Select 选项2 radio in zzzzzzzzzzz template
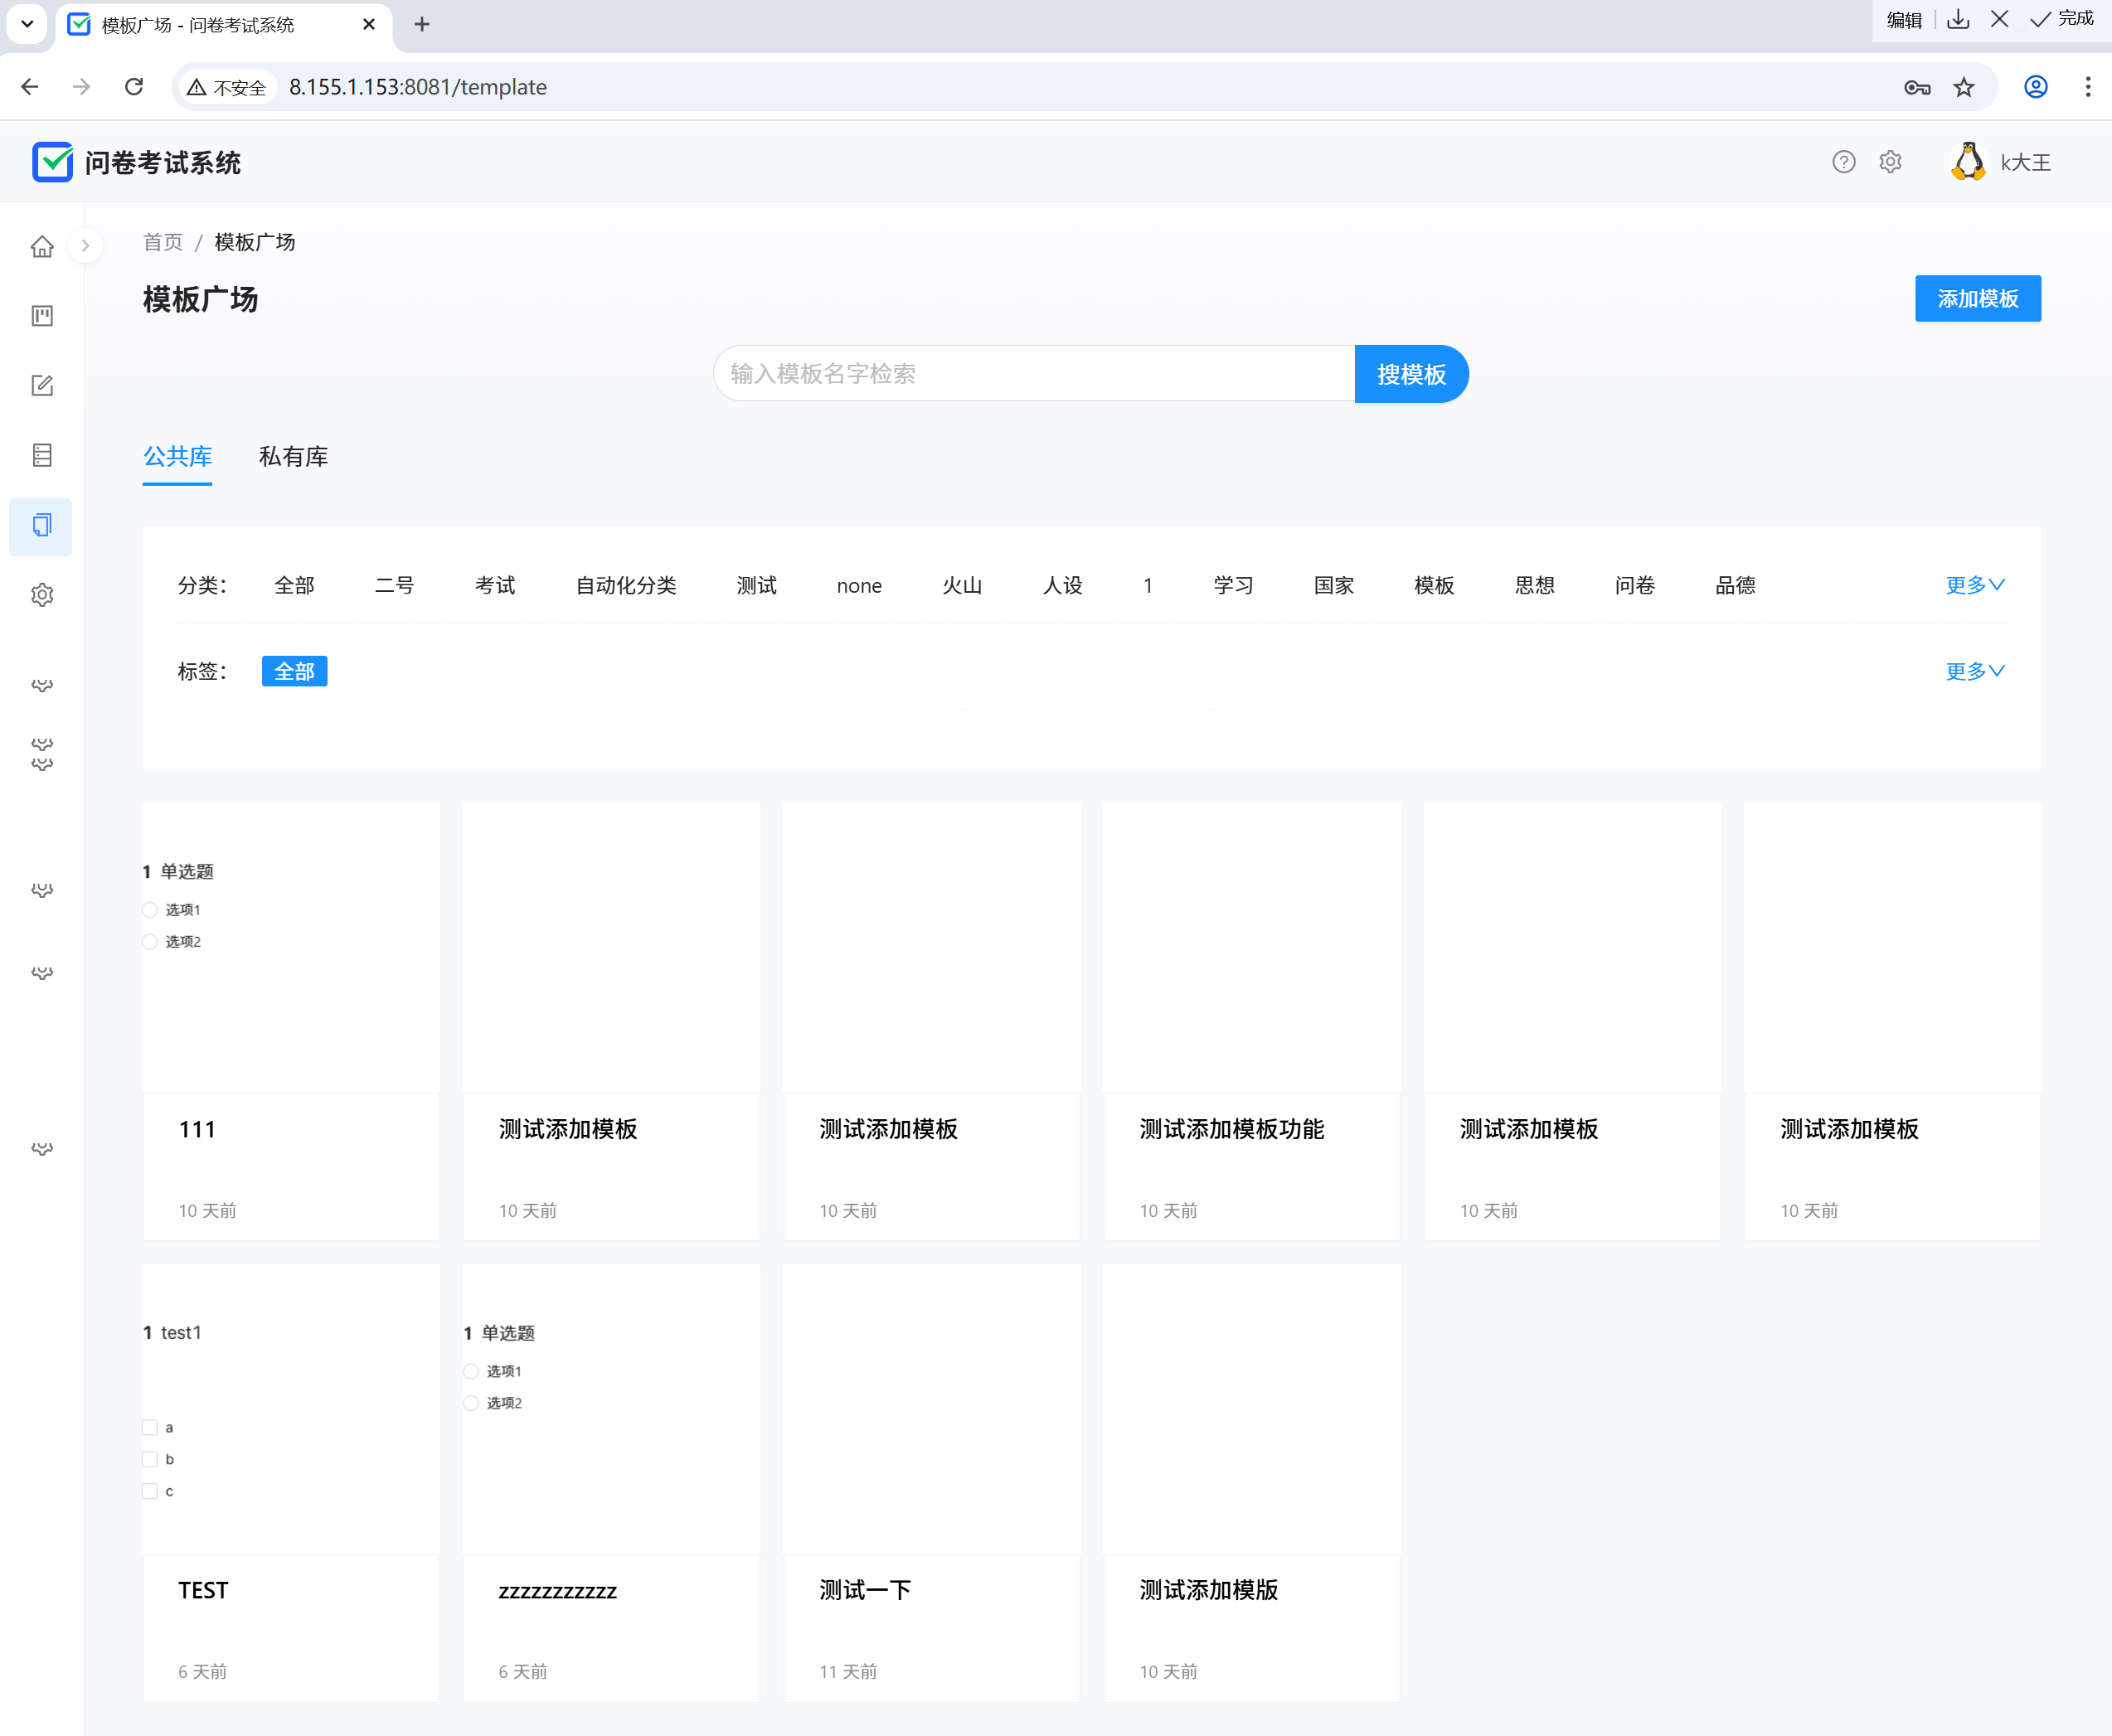The image size is (2112, 1736). (x=471, y=1403)
